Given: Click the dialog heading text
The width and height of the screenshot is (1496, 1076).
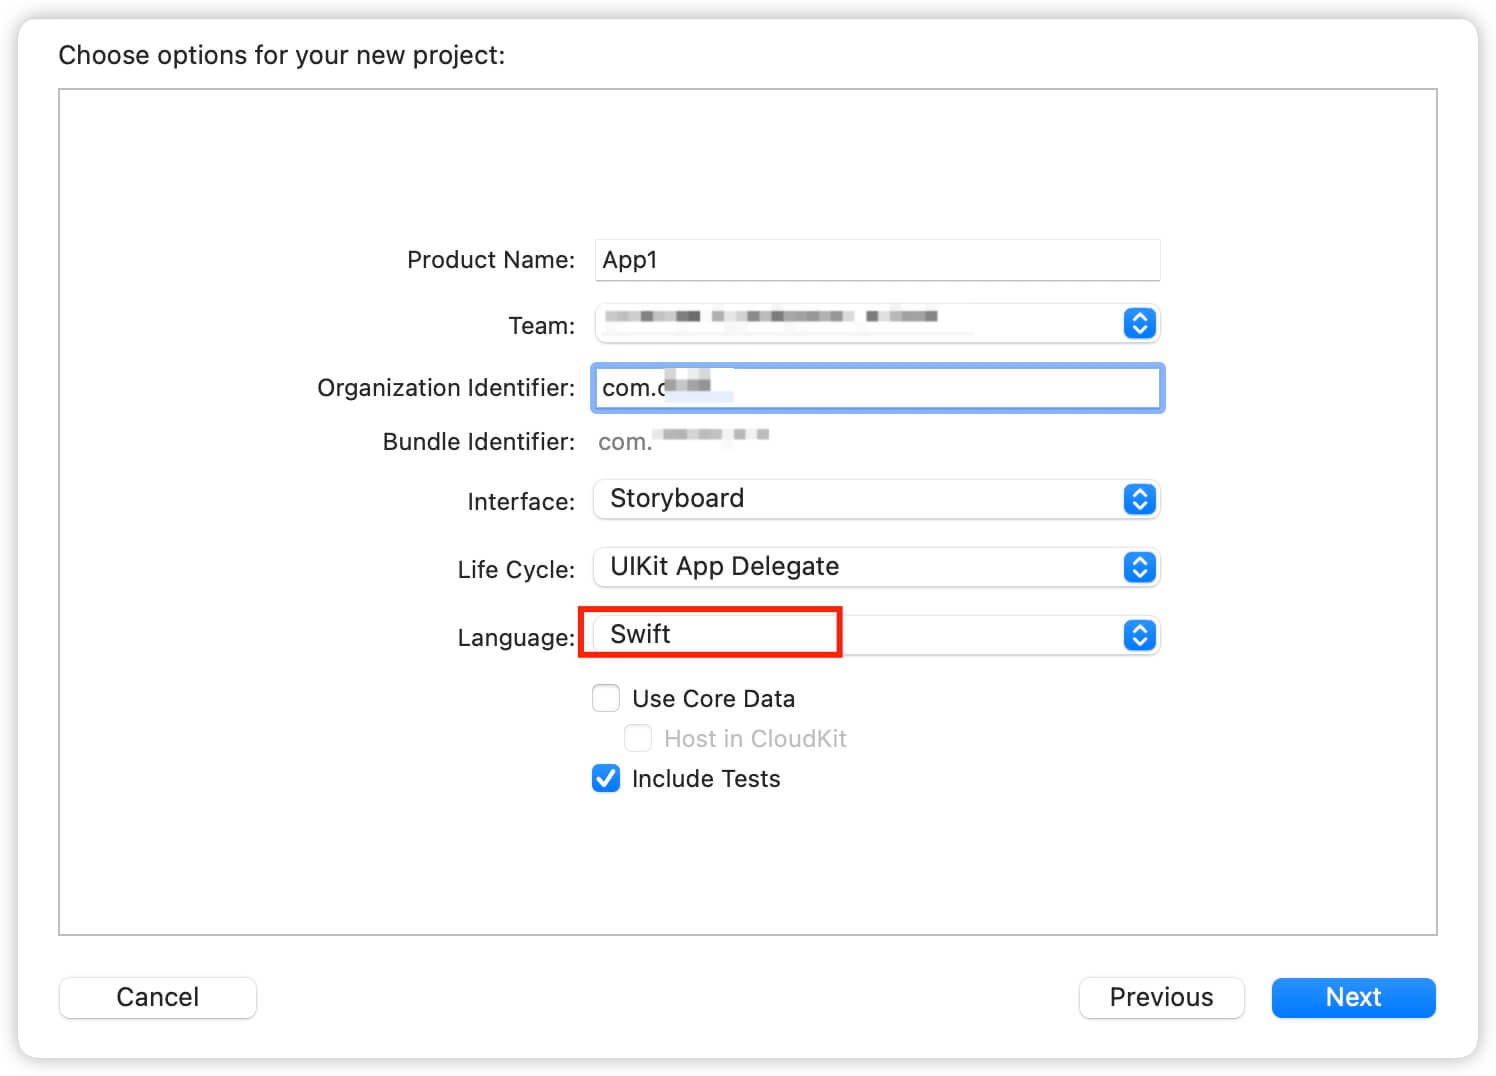Looking at the screenshot, I should coord(282,55).
